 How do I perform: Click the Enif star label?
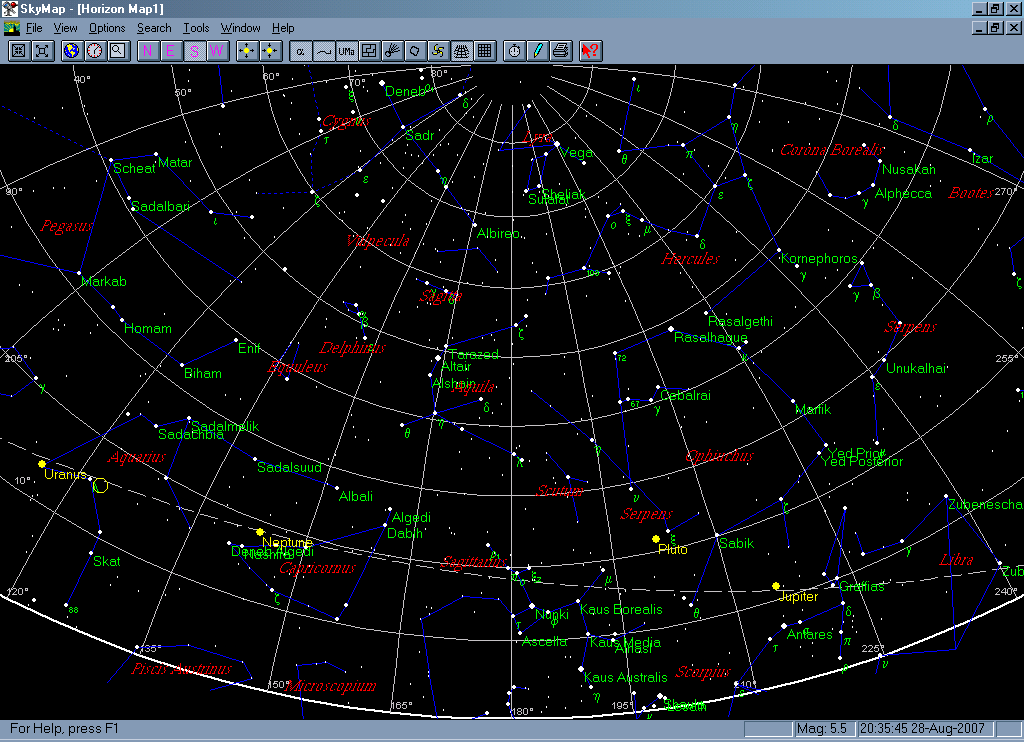coord(249,348)
